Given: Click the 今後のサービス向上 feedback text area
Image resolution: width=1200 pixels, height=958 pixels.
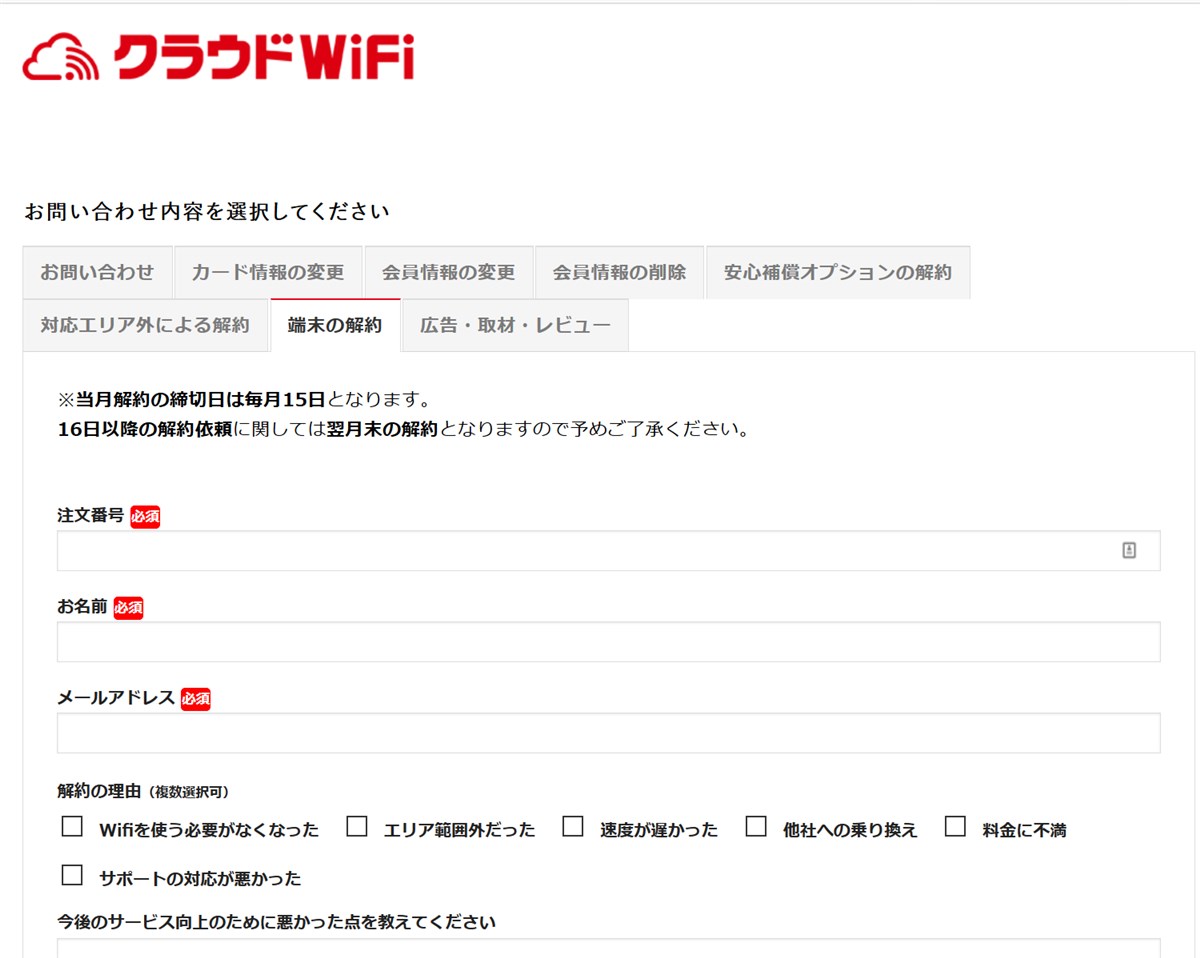Looking at the screenshot, I should pos(608,948).
